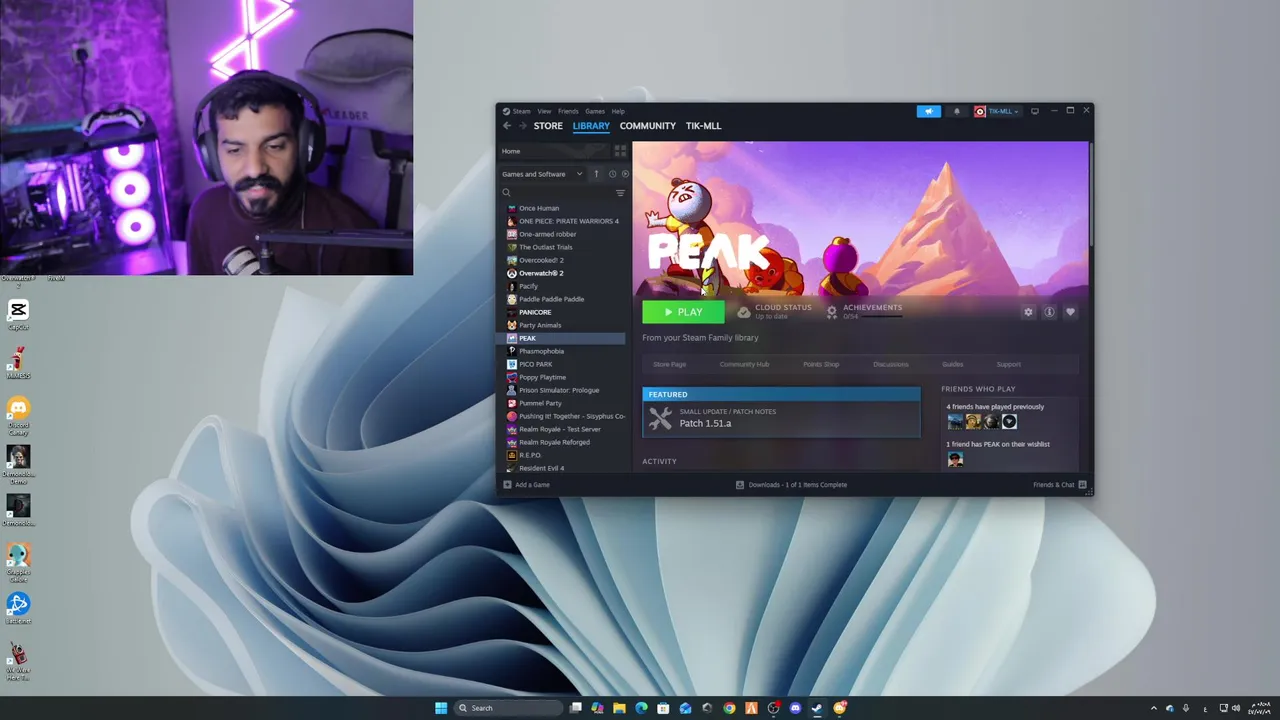Viewport: 1280px width, 720px height.
Task: Toggle the ready-to-play filter icon
Action: (625, 174)
